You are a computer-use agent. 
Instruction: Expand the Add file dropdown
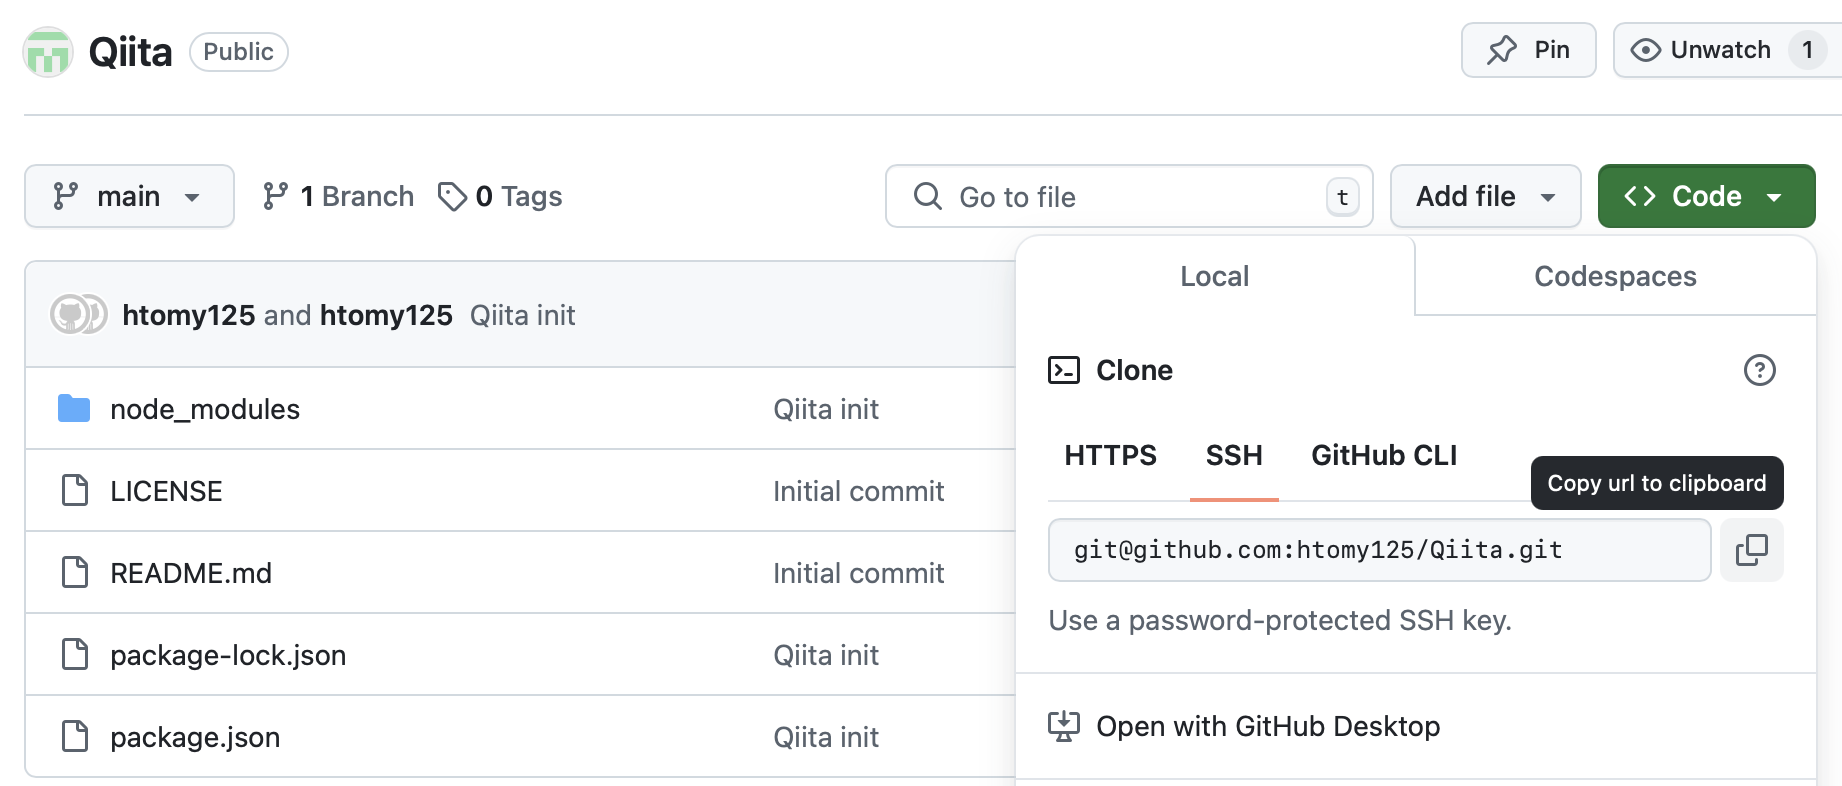1485,196
